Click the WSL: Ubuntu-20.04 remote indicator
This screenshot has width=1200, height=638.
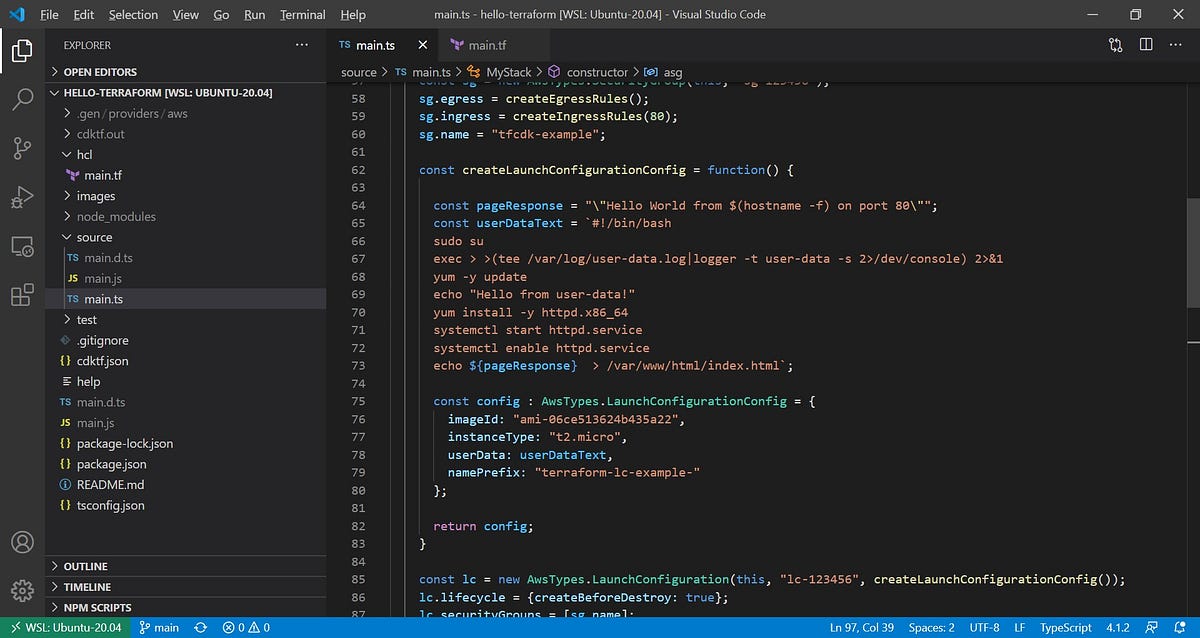click(x=66, y=627)
